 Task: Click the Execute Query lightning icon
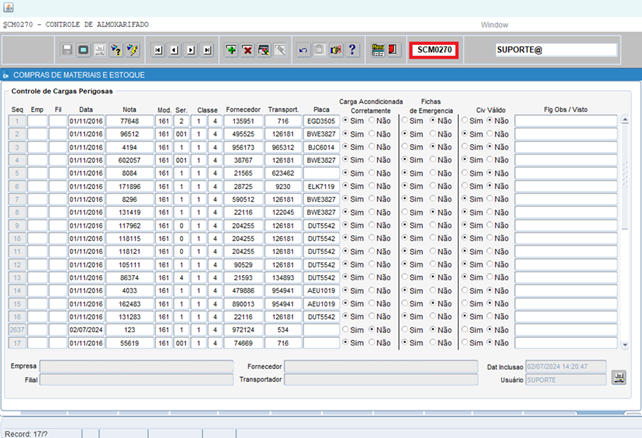pyautogui.click(x=132, y=50)
